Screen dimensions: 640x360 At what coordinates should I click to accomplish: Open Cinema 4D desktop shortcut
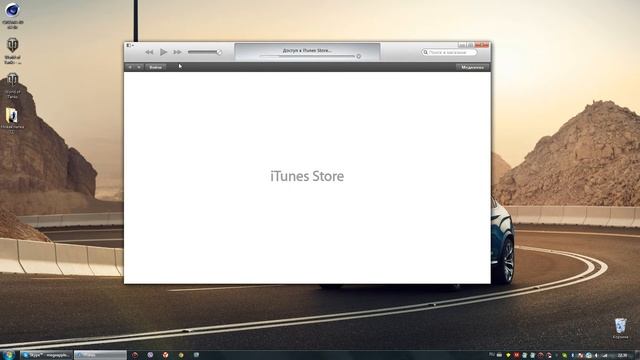pyautogui.click(x=12, y=16)
